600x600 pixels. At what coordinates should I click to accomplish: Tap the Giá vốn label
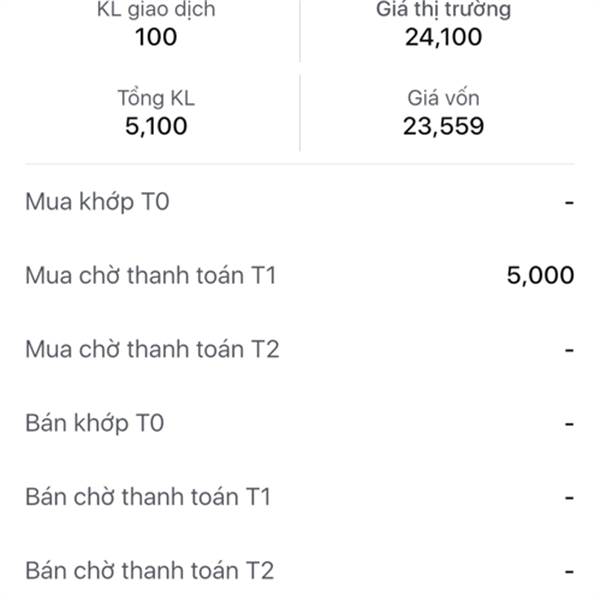tap(443, 98)
